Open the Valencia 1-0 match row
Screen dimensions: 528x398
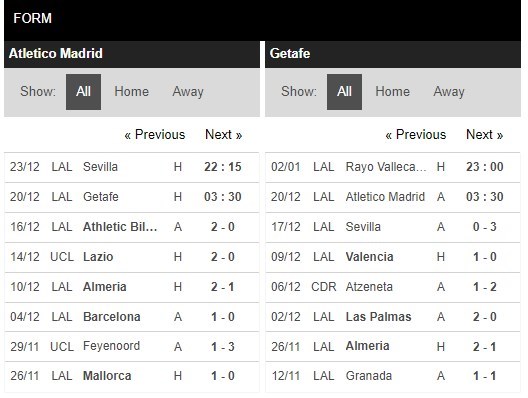[393, 257]
